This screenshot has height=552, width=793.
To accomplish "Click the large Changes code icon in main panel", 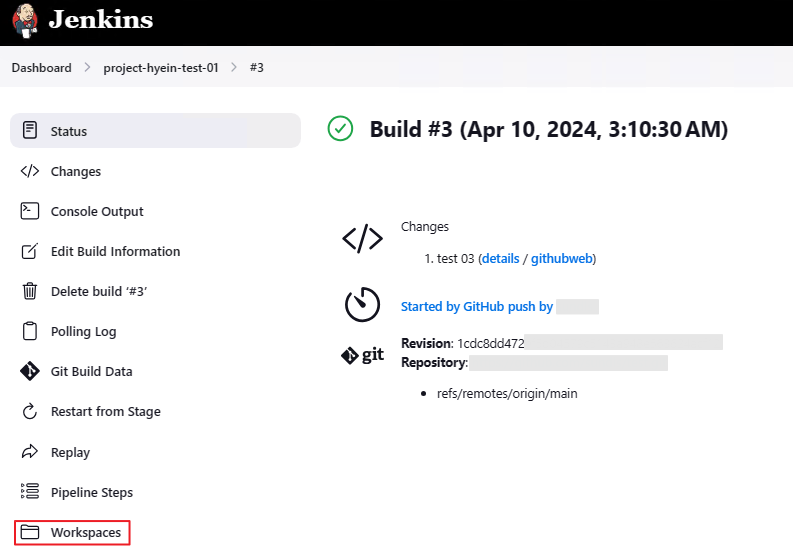I will click(x=363, y=239).
